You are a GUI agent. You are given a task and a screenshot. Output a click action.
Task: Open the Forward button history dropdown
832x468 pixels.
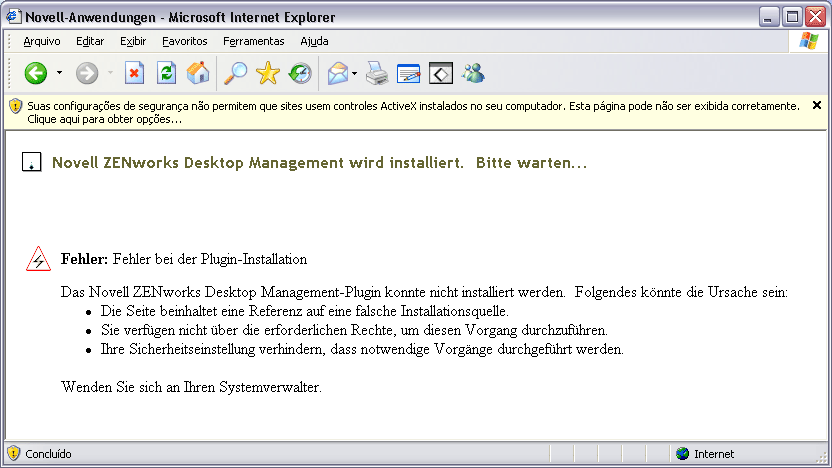point(110,73)
